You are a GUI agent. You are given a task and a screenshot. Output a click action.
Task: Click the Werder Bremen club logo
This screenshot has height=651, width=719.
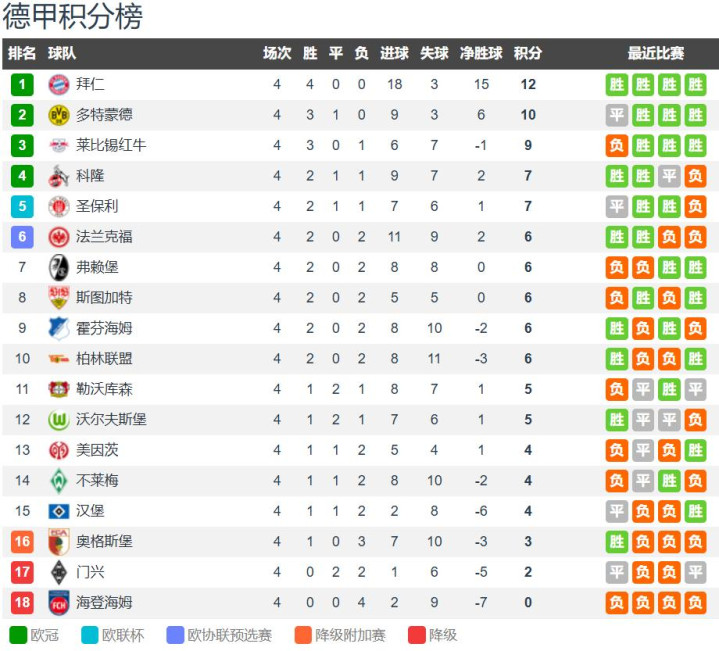tap(58, 481)
